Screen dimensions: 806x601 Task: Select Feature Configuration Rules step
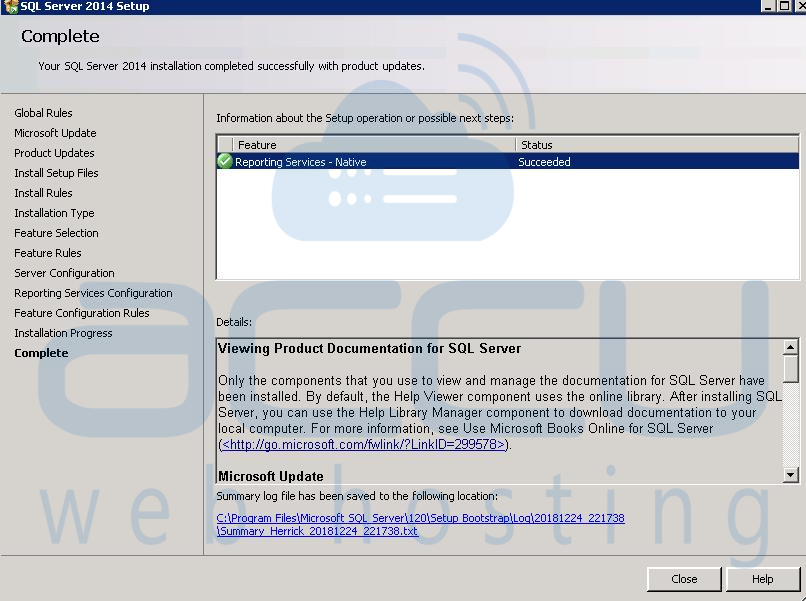tap(82, 313)
